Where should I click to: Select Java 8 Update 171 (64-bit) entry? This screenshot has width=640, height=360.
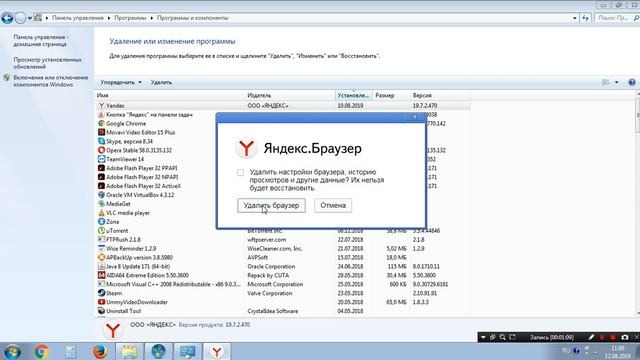coord(138,267)
